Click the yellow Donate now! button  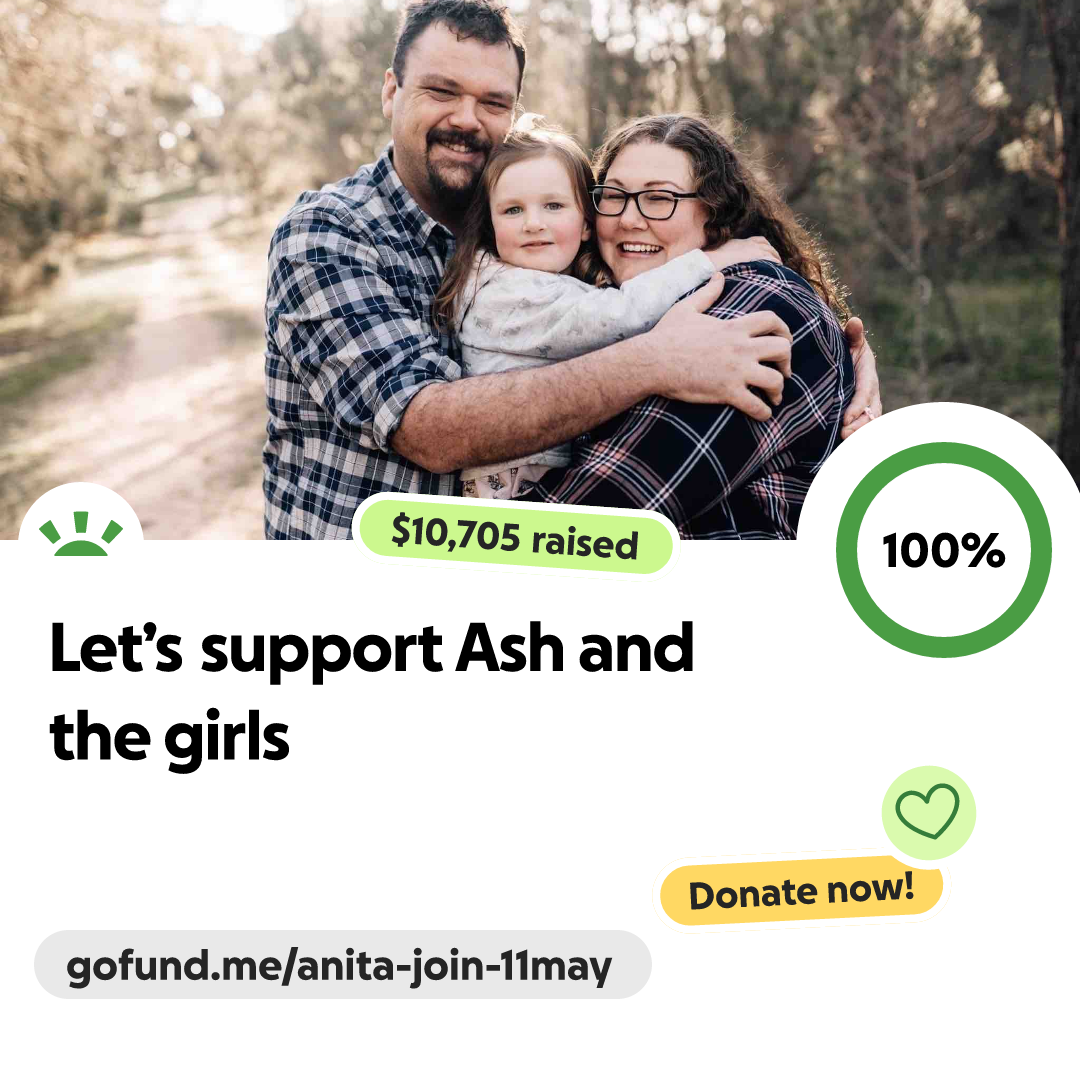801,891
